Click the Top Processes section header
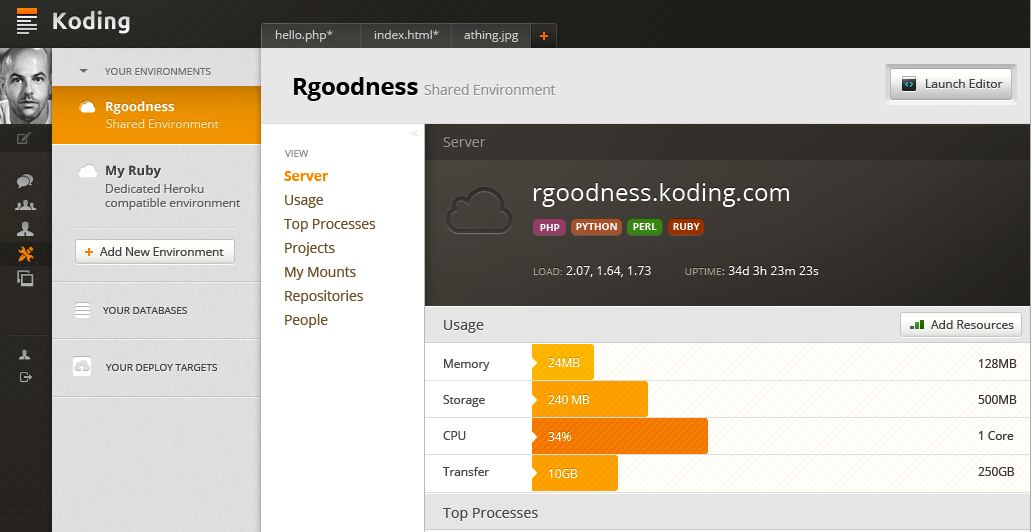 tap(728, 512)
